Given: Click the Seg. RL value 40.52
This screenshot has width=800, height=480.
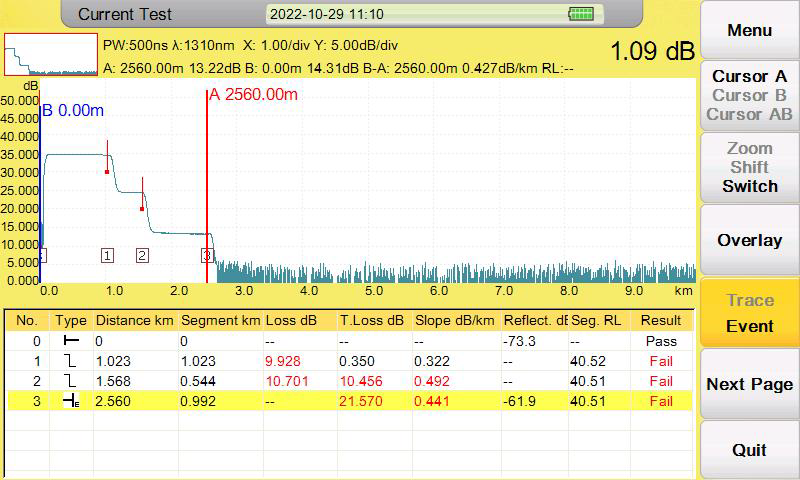Looking at the screenshot, I should 588,361.
